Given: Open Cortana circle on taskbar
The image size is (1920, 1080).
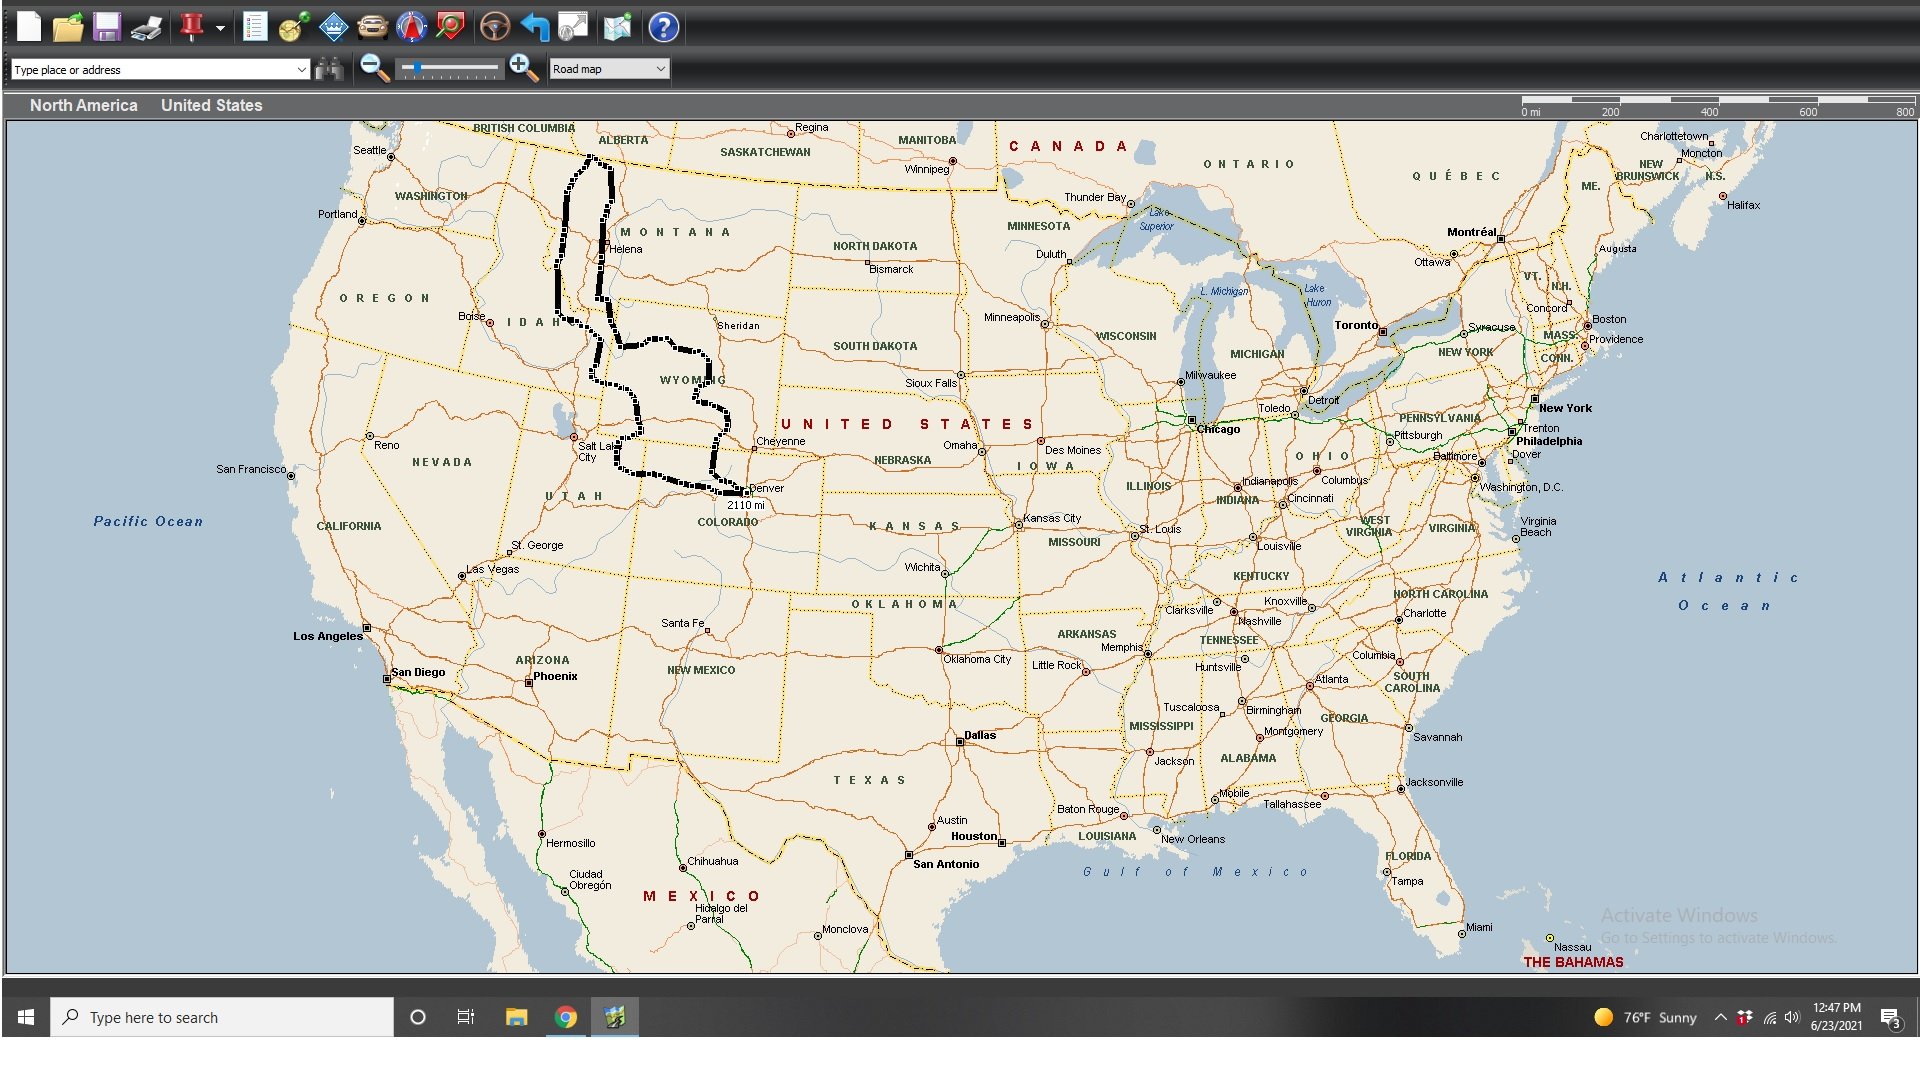Looking at the screenshot, I should click(418, 1017).
